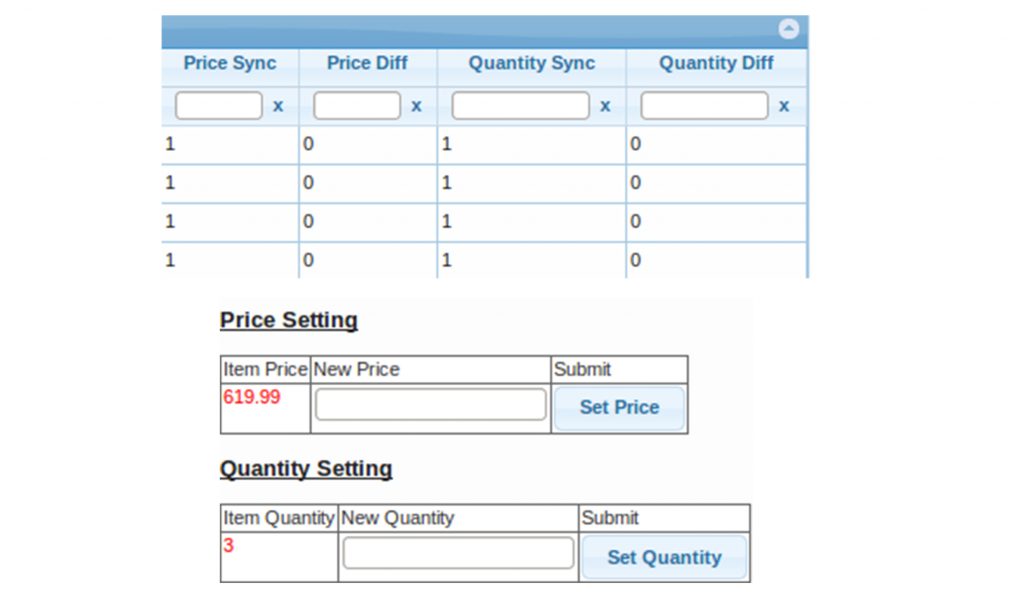Focus the Price Sync filter box

point(219,106)
